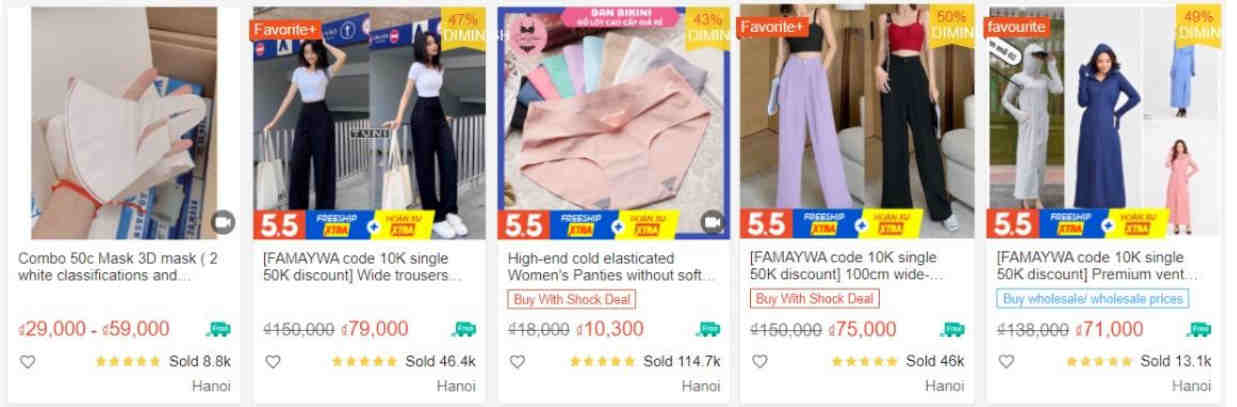Like the 3D mask combo with heart icon
1237x407 pixels.
(x=27, y=362)
